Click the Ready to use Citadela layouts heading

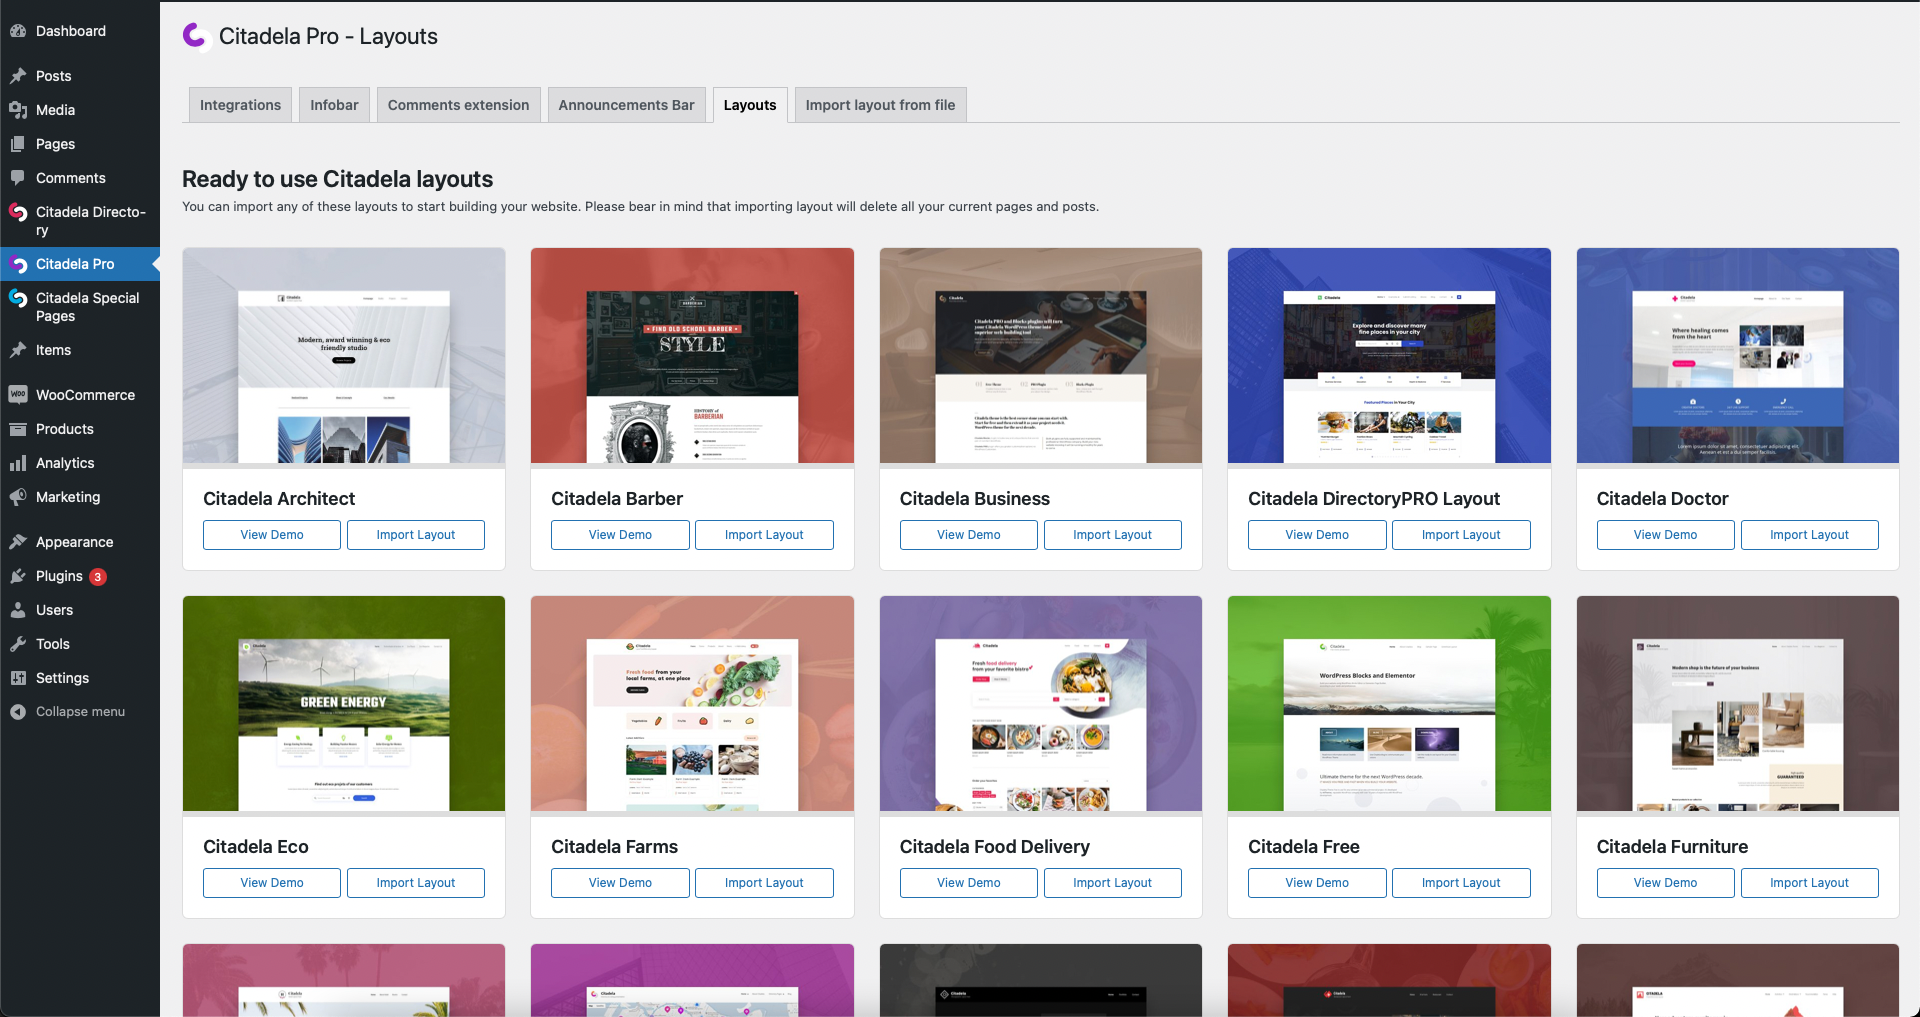[337, 179]
